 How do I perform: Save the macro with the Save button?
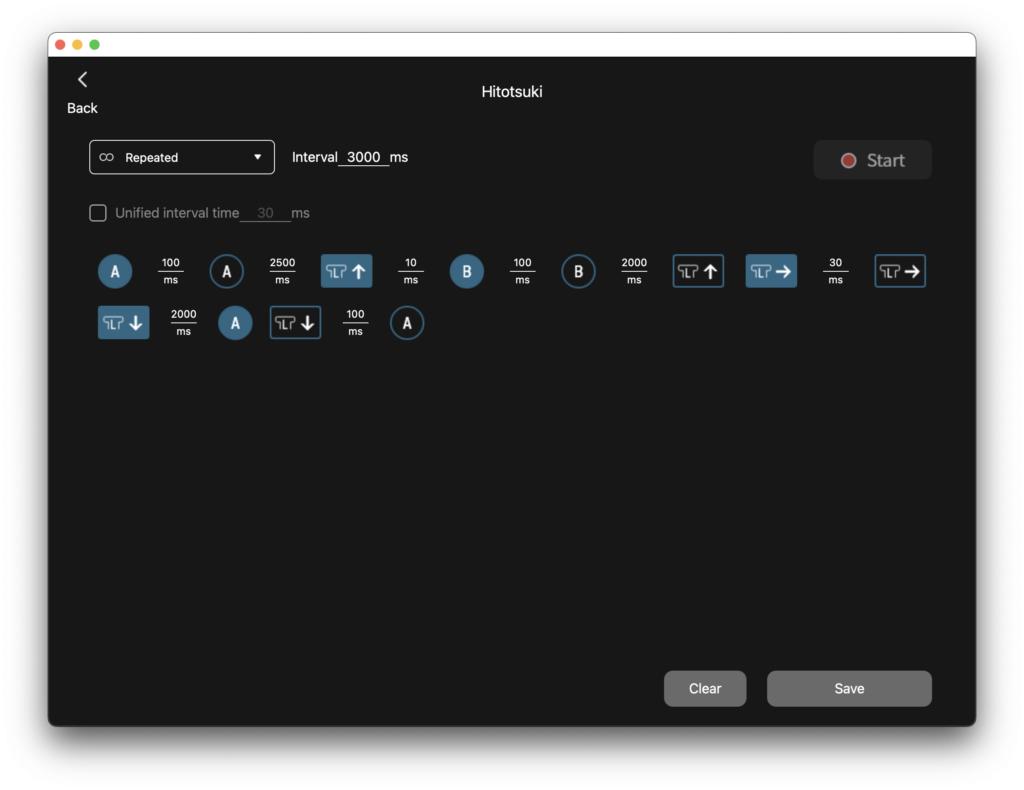point(849,688)
